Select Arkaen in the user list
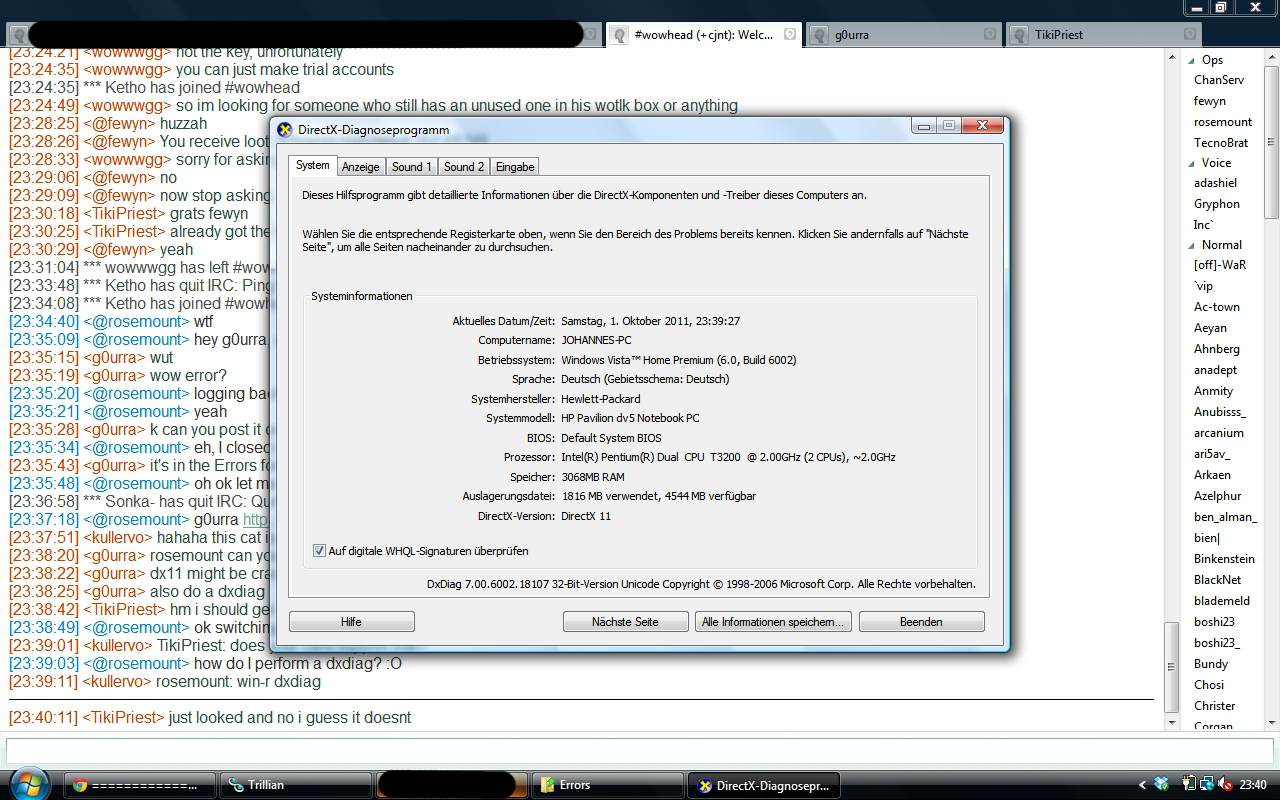The height and width of the screenshot is (800, 1280). tap(1212, 475)
